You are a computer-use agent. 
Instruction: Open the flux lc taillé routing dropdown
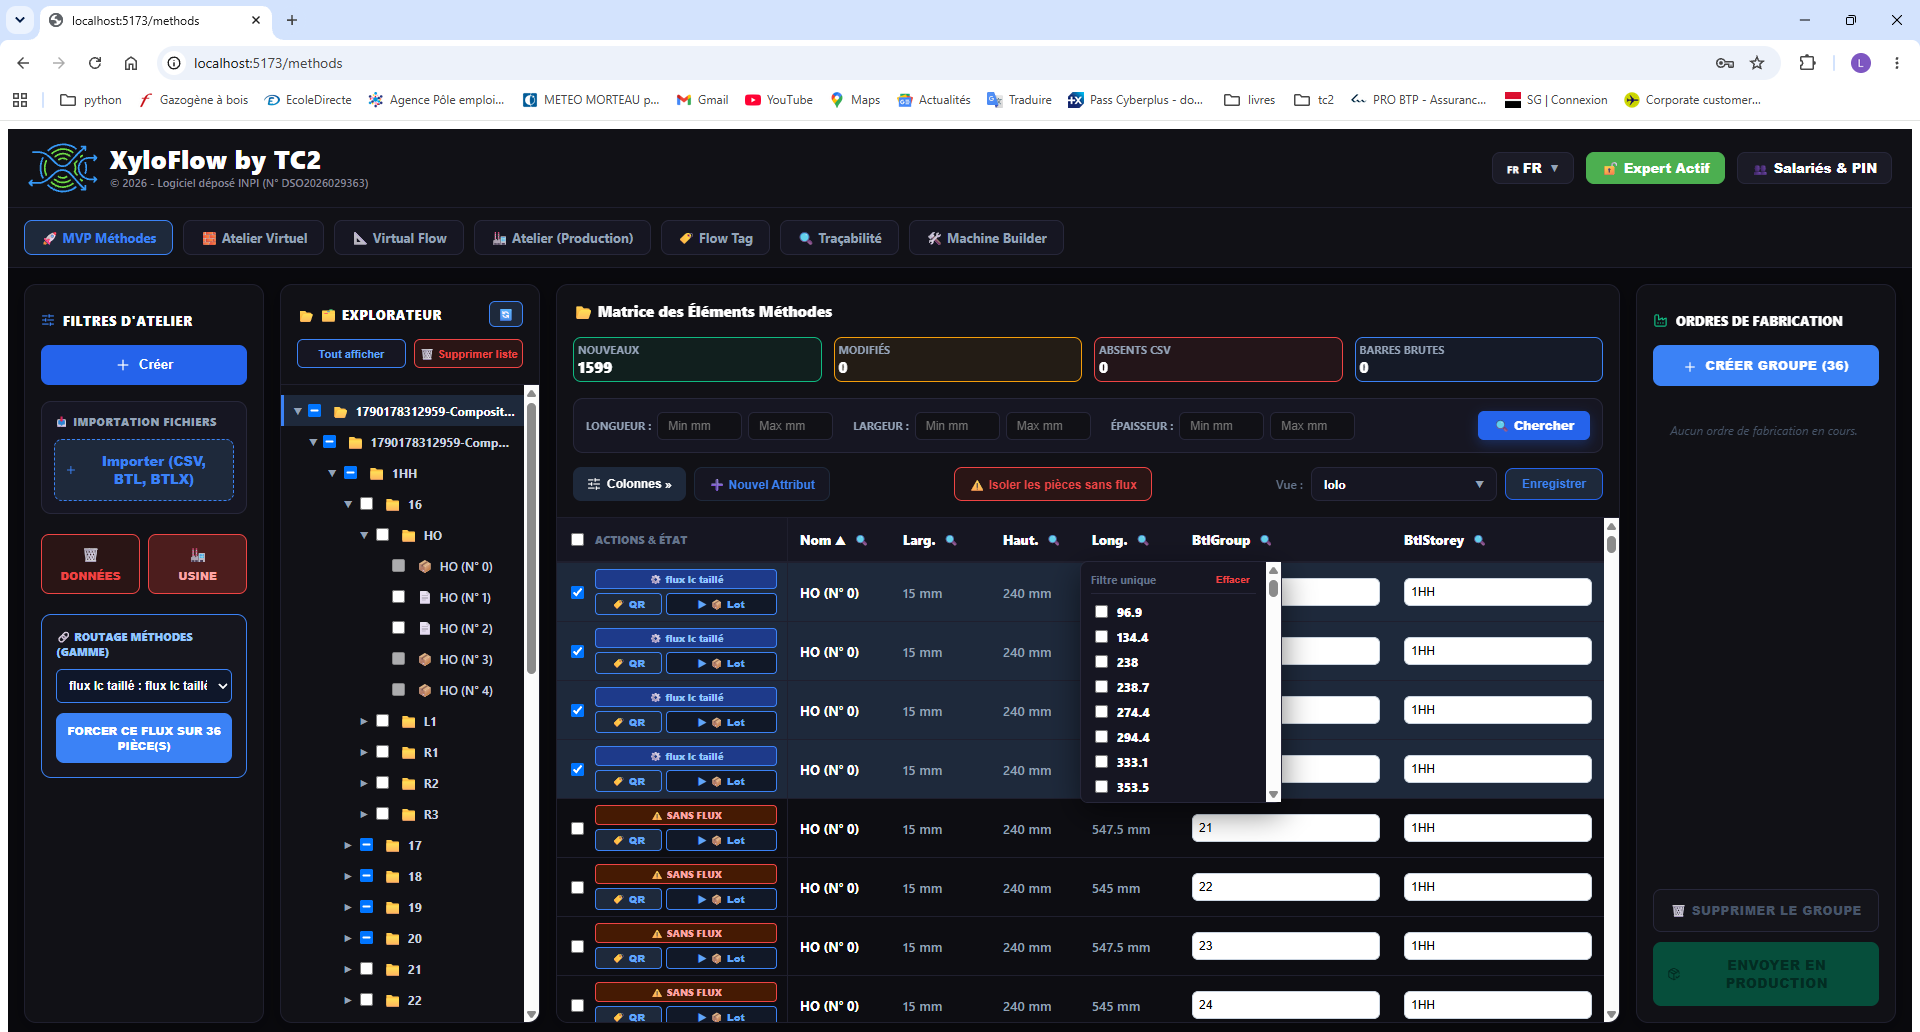point(144,686)
